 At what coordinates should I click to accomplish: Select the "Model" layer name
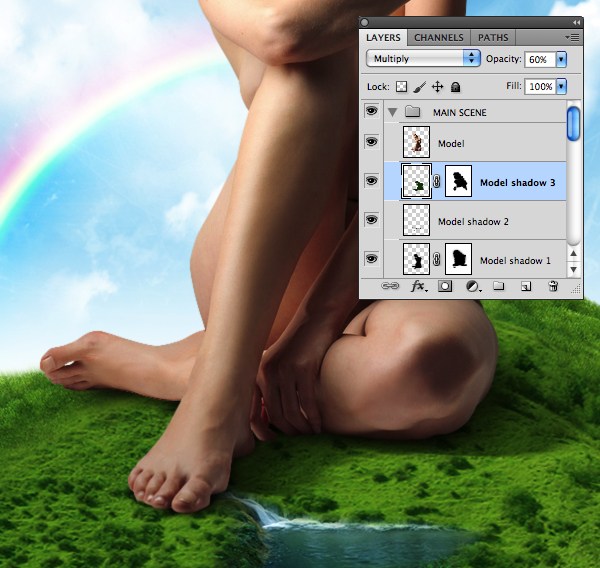(x=451, y=144)
